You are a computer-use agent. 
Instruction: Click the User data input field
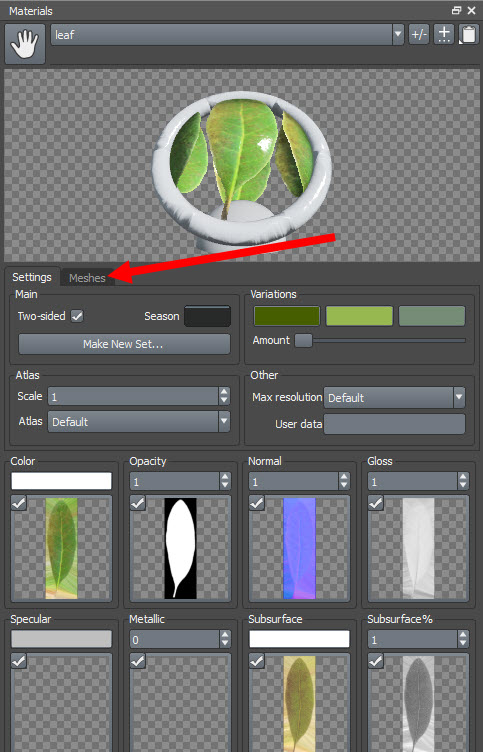394,424
